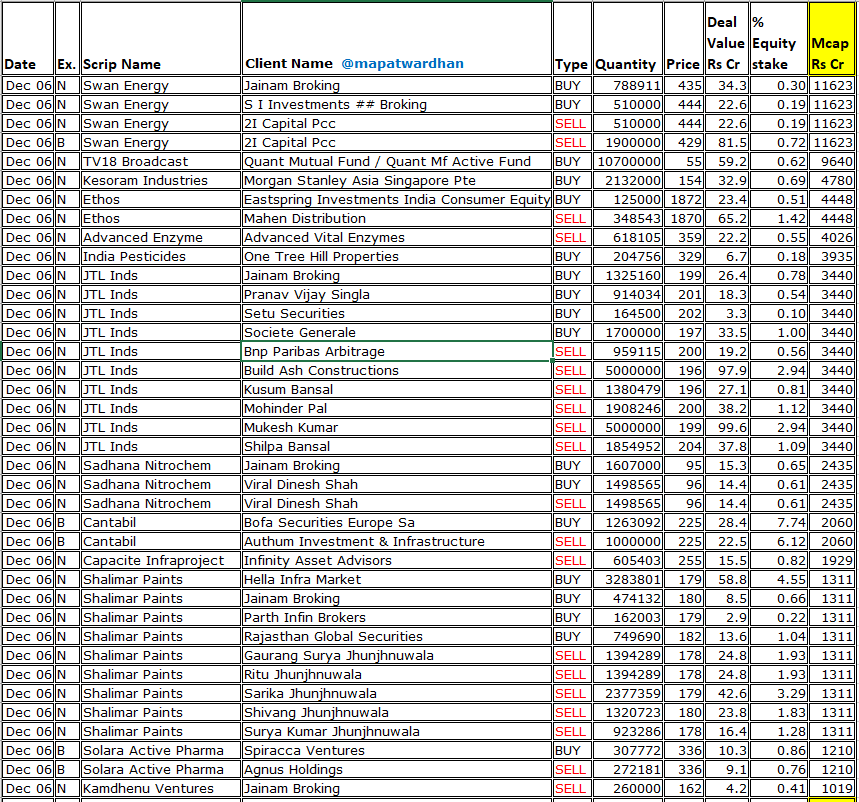859x802 pixels.
Task: Select 'Spiracca Ventures' cell
Action: click(397, 750)
